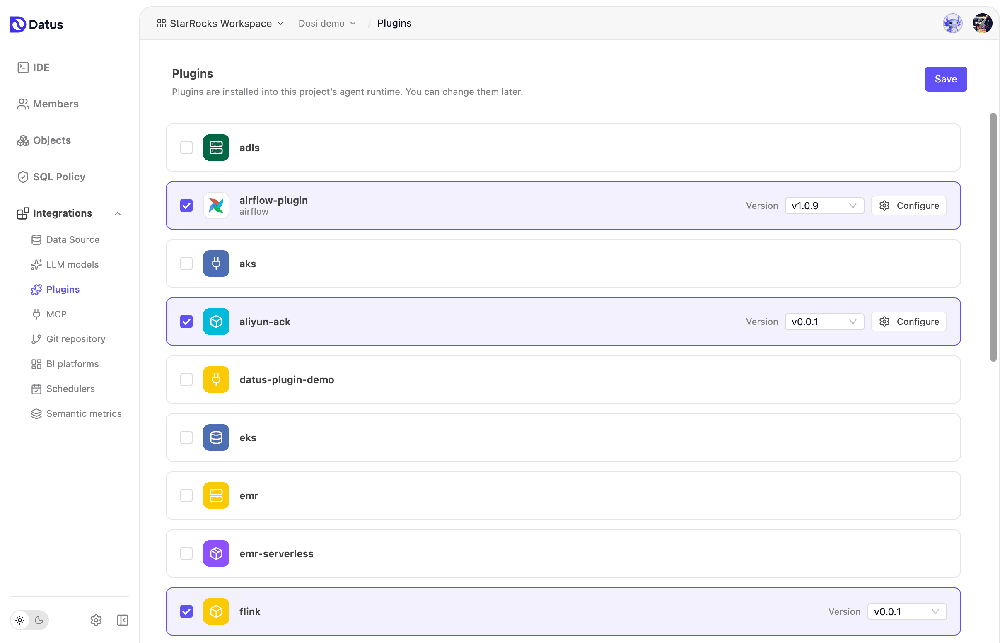Open the StarRocks Workspace dropdown
This screenshot has height=643, width=1000.
[x=220, y=24]
